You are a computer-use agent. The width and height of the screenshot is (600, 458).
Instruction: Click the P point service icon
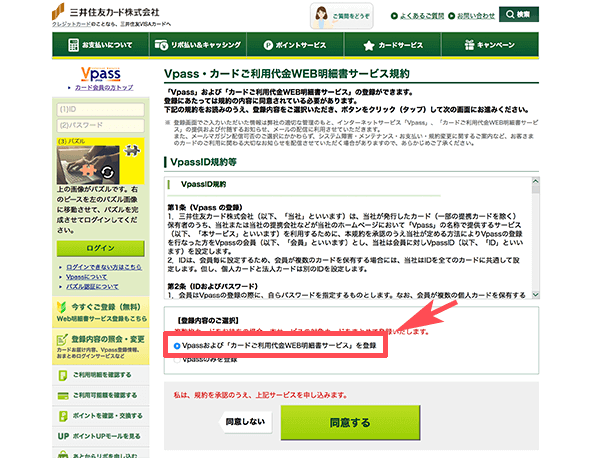268,45
